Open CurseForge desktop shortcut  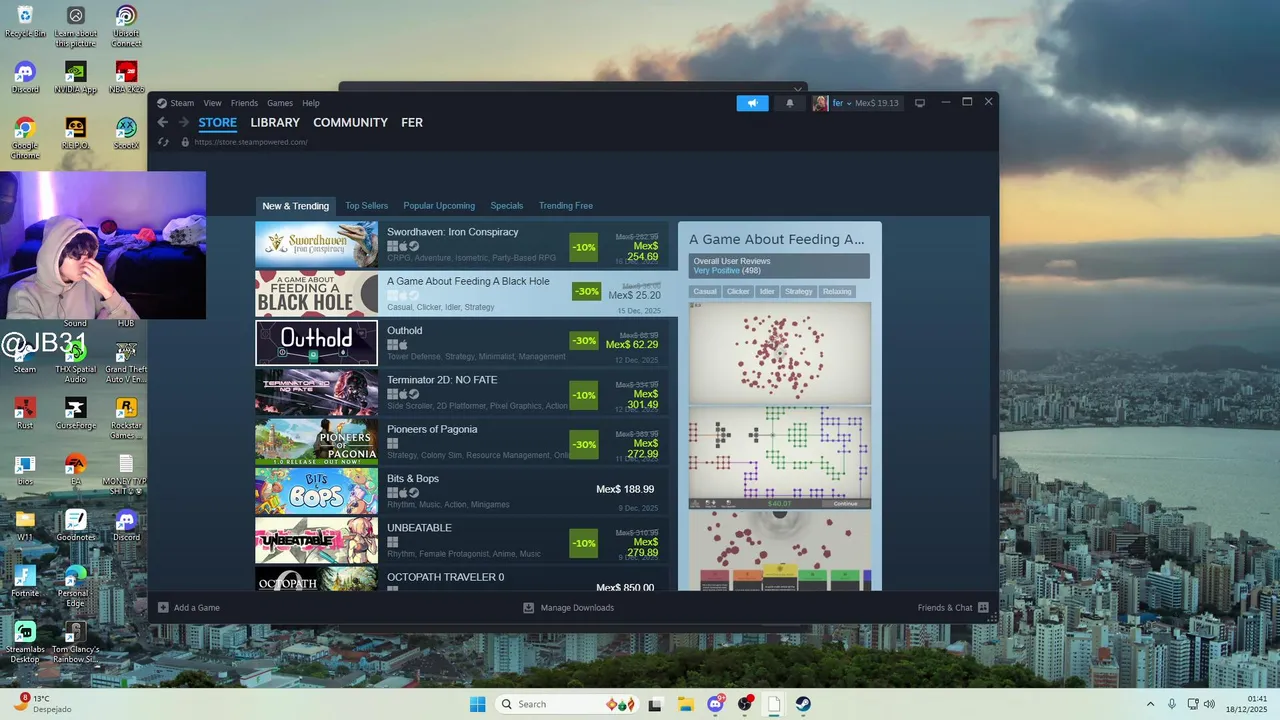point(75,414)
